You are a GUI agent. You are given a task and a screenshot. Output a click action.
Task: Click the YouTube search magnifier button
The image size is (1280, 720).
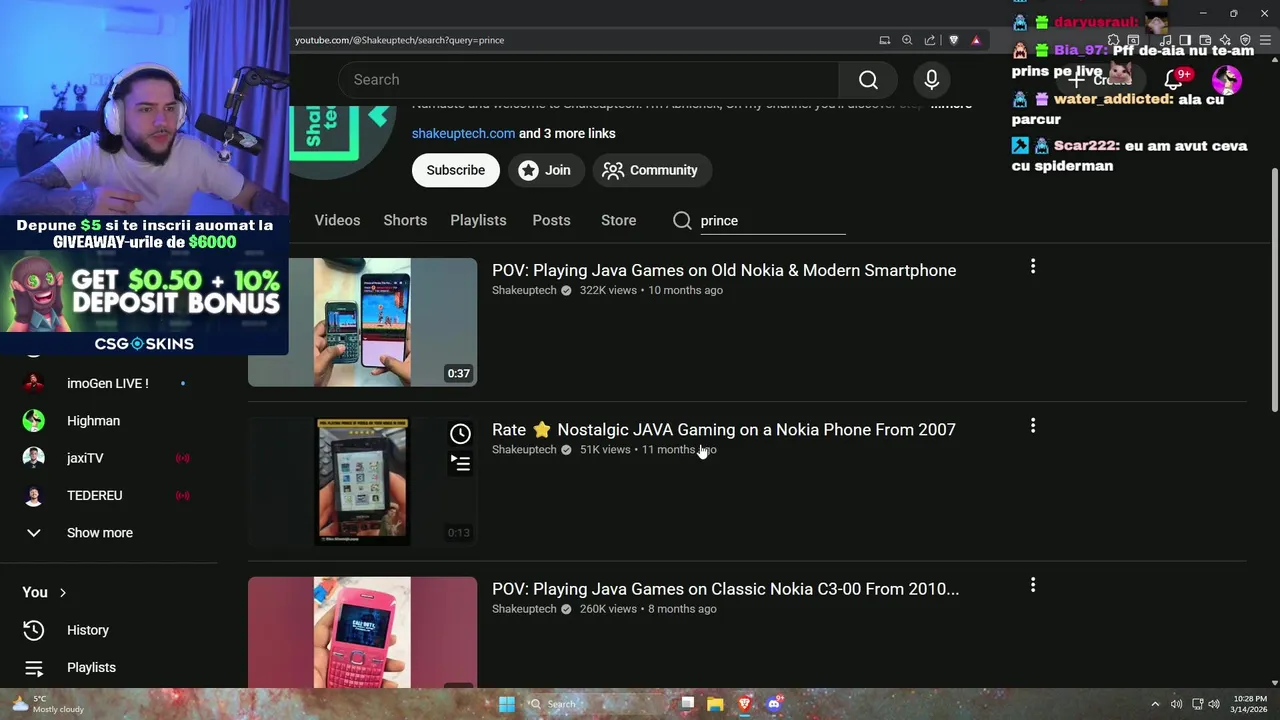coord(868,80)
